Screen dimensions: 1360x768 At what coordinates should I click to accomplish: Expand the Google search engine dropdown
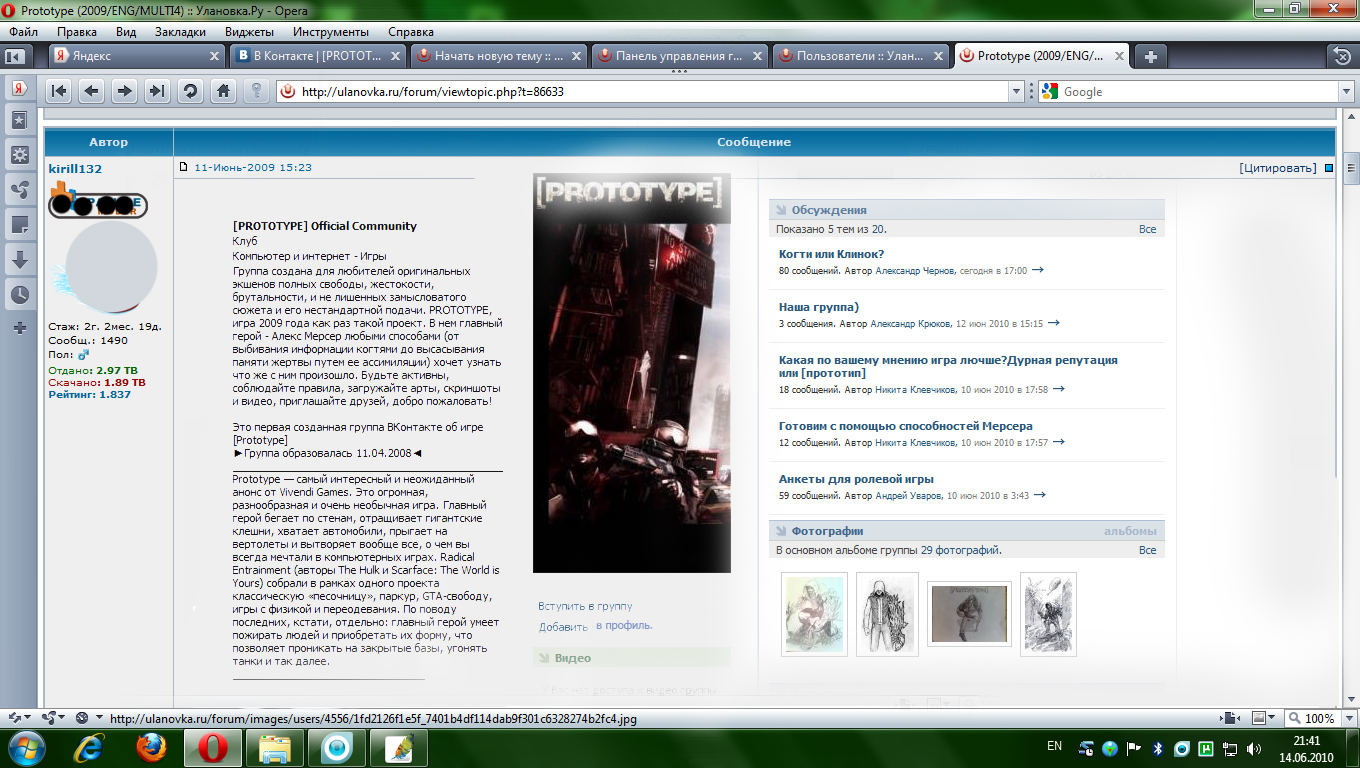pyautogui.click(x=1345, y=91)
